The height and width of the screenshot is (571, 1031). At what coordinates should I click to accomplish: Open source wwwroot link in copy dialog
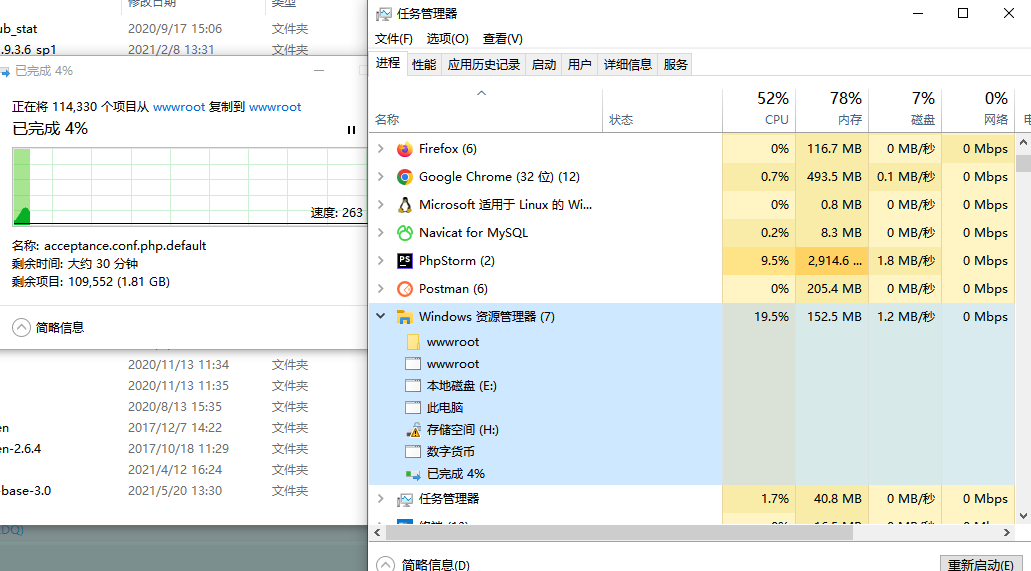179,107
